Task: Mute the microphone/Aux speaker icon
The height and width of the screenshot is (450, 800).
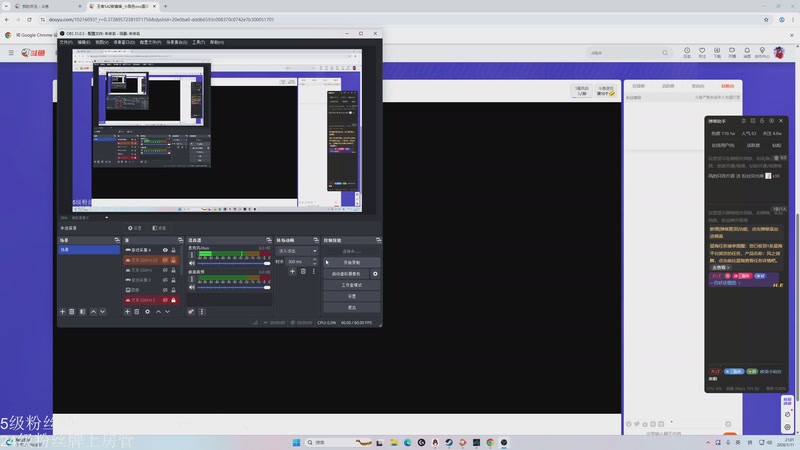Action: click(192, 263)
